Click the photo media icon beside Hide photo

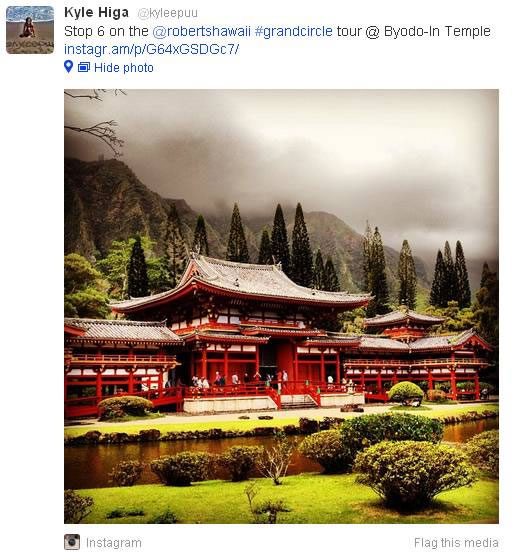[84, 67]
